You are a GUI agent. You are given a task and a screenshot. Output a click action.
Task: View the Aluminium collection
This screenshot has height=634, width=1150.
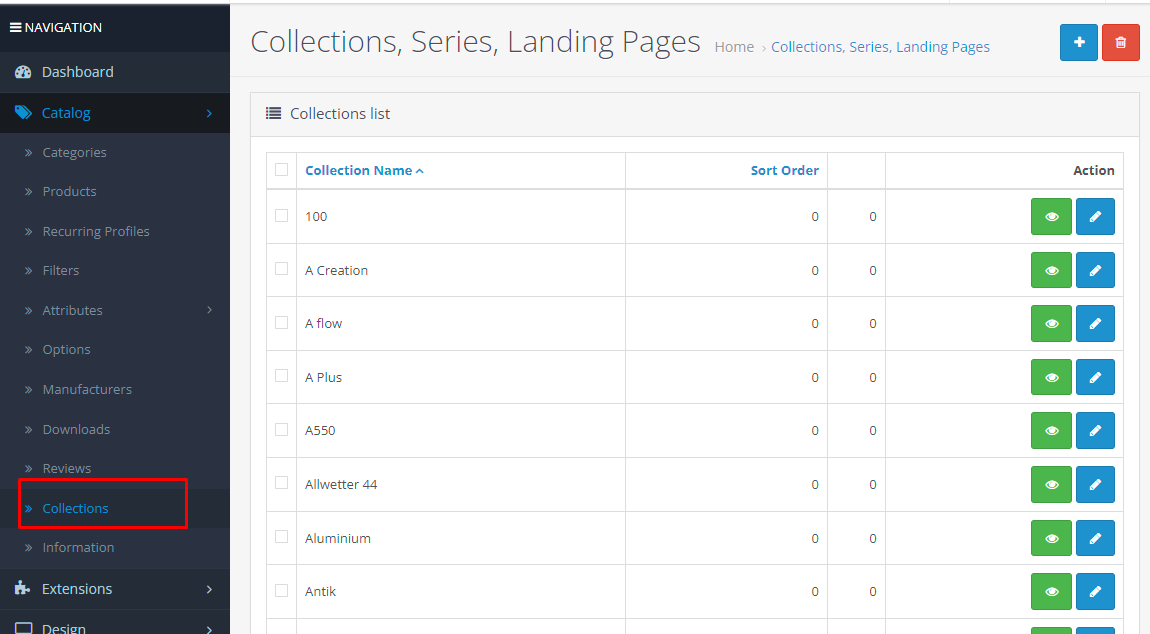1051,538
